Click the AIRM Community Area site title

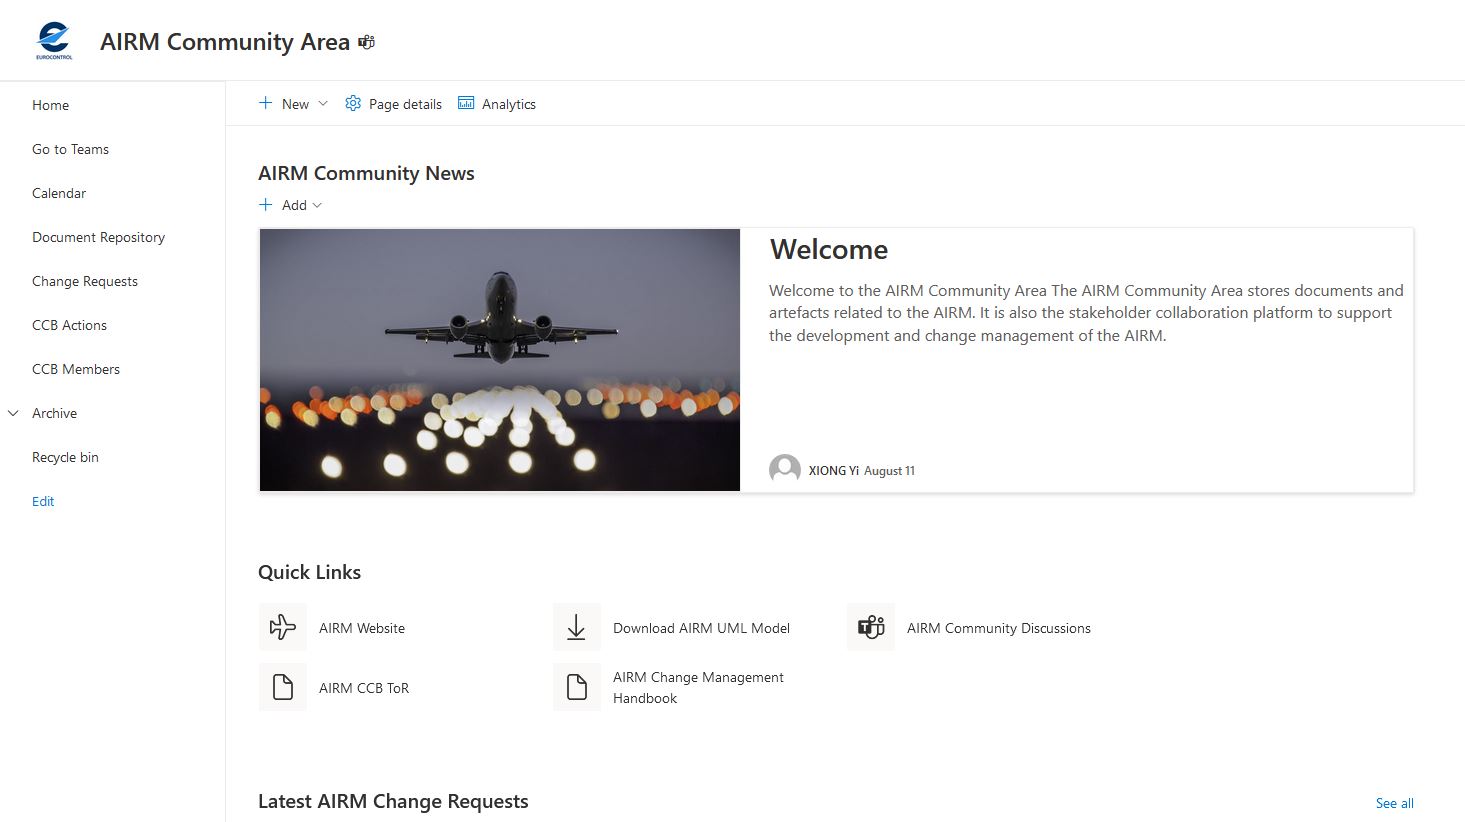[x=225, y=42]
